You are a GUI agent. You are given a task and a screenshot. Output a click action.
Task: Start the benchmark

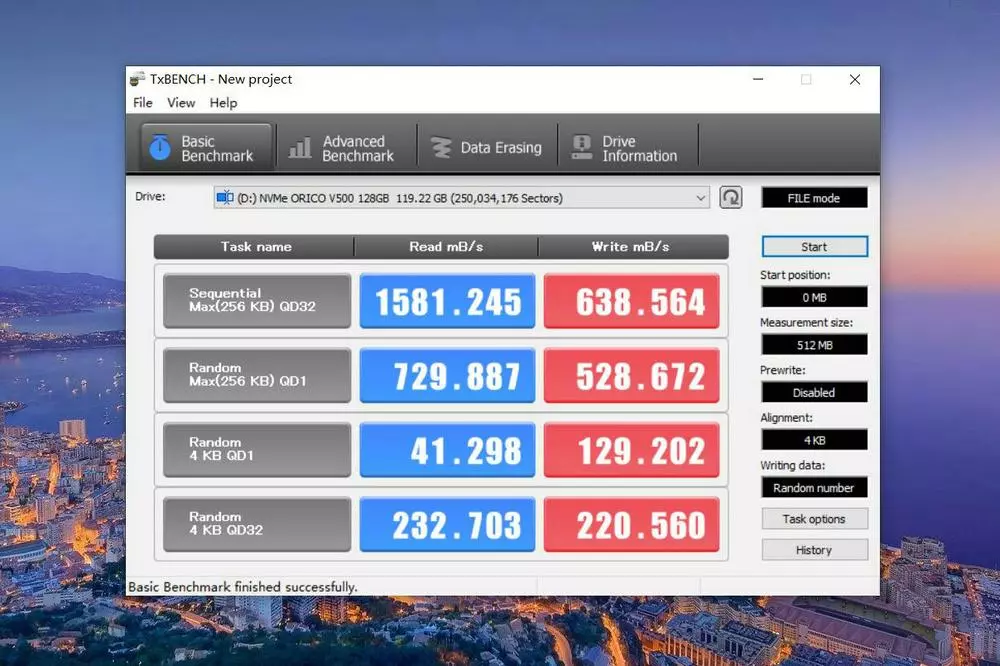(x=814, y=247)
